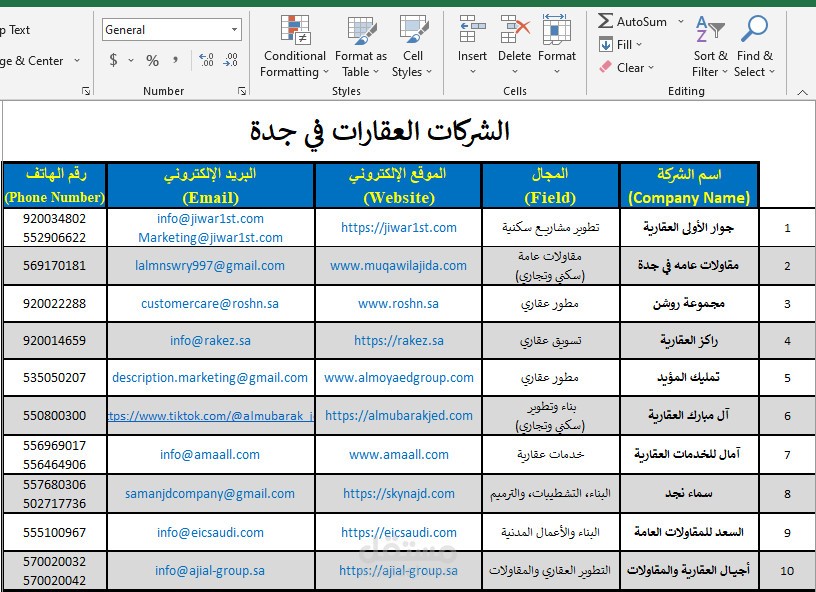Open Find & Select magnifier

click(755, 47)
